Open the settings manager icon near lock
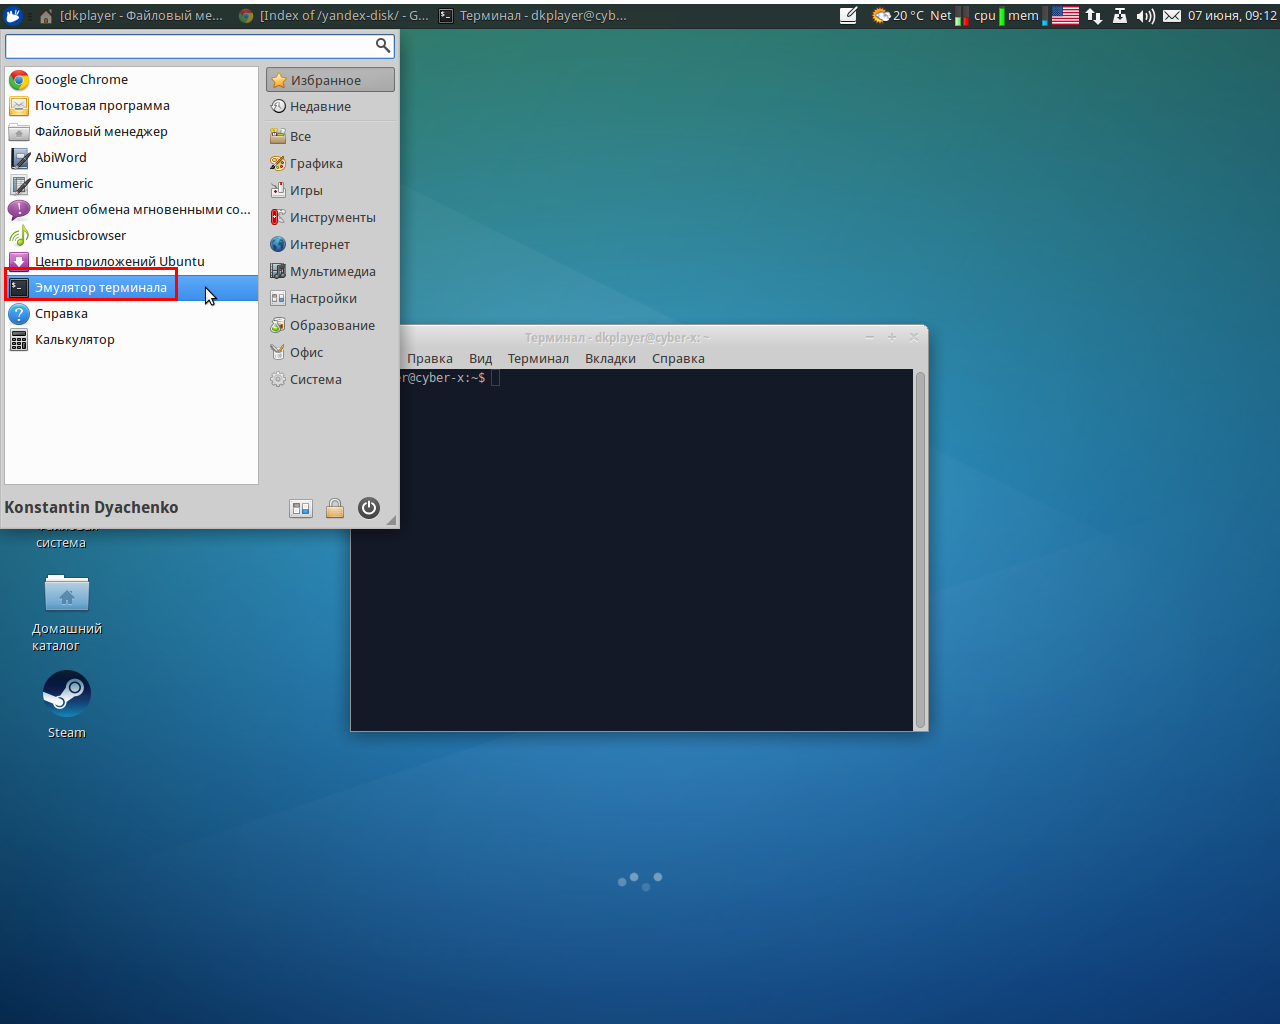Viewport: 1280px width, 1024px height. tap(301, 508)
